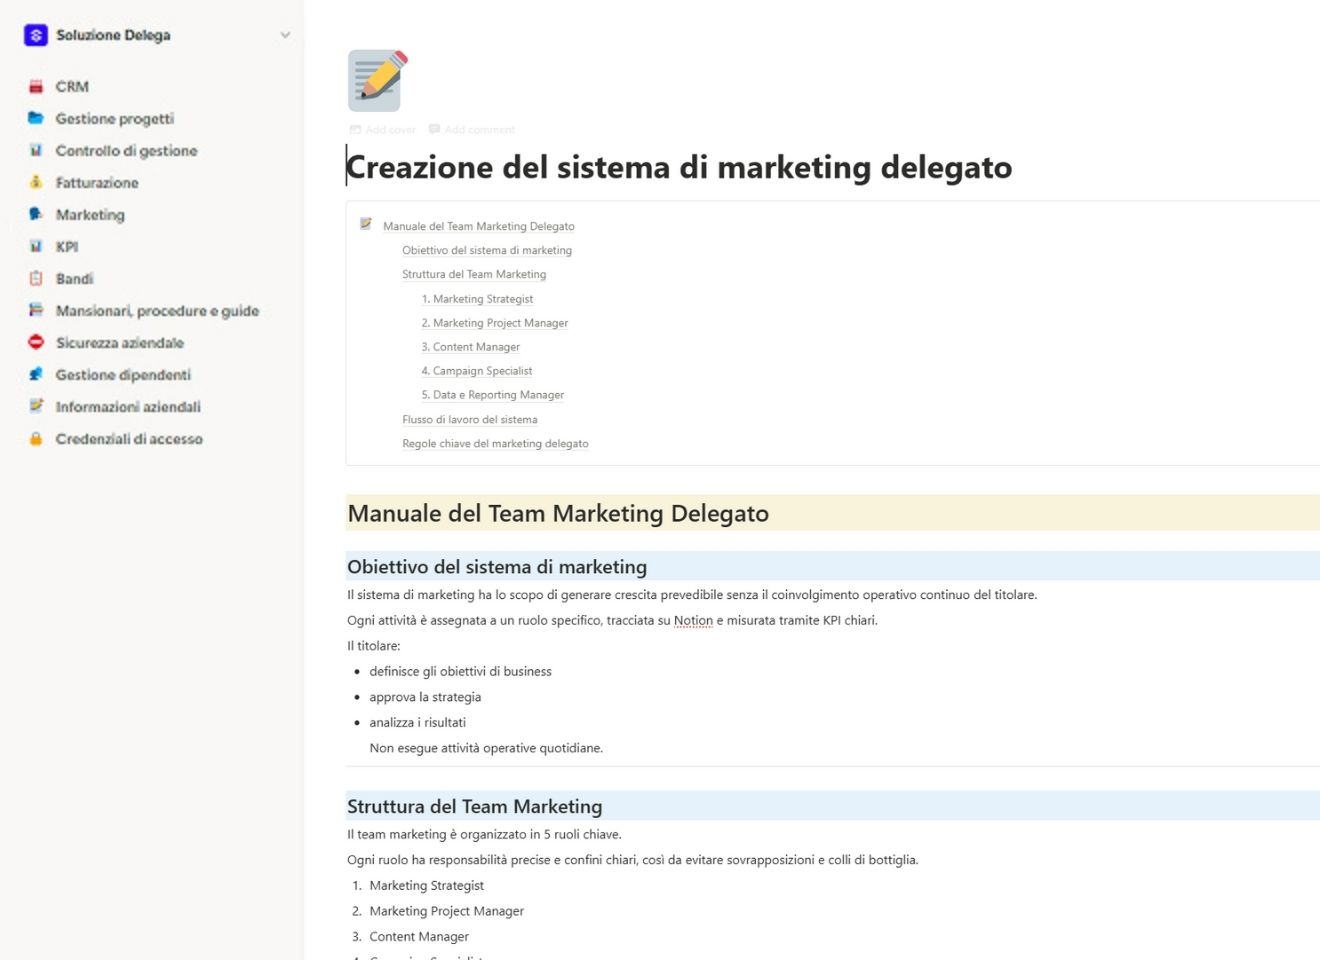
Task: Click the Bandi clipboard icon
Action: 36,278
